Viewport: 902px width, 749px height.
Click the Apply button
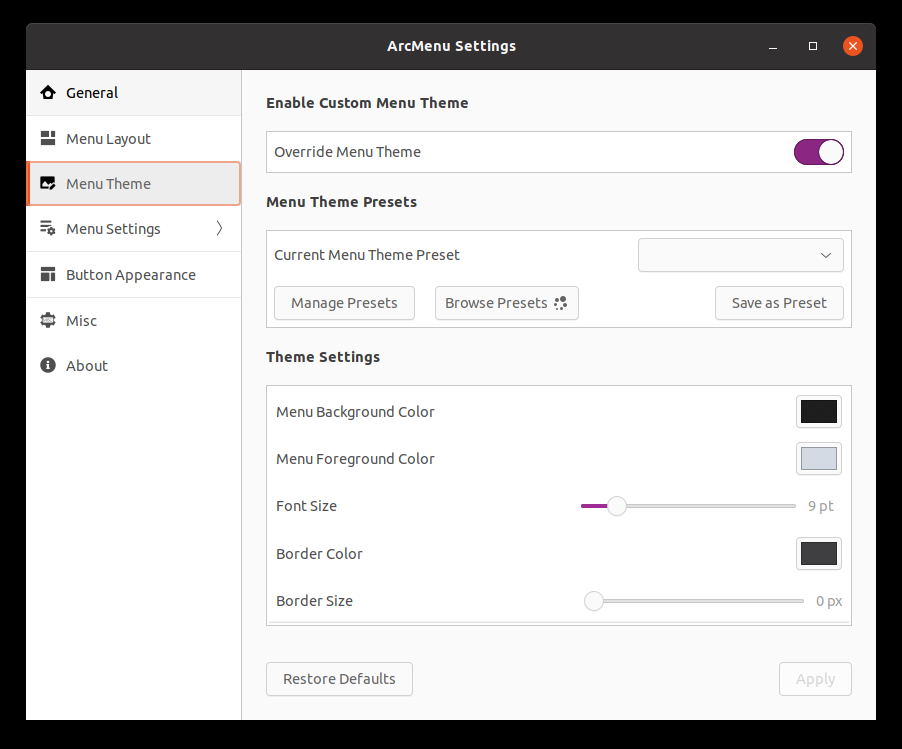[x=815, y=679]
